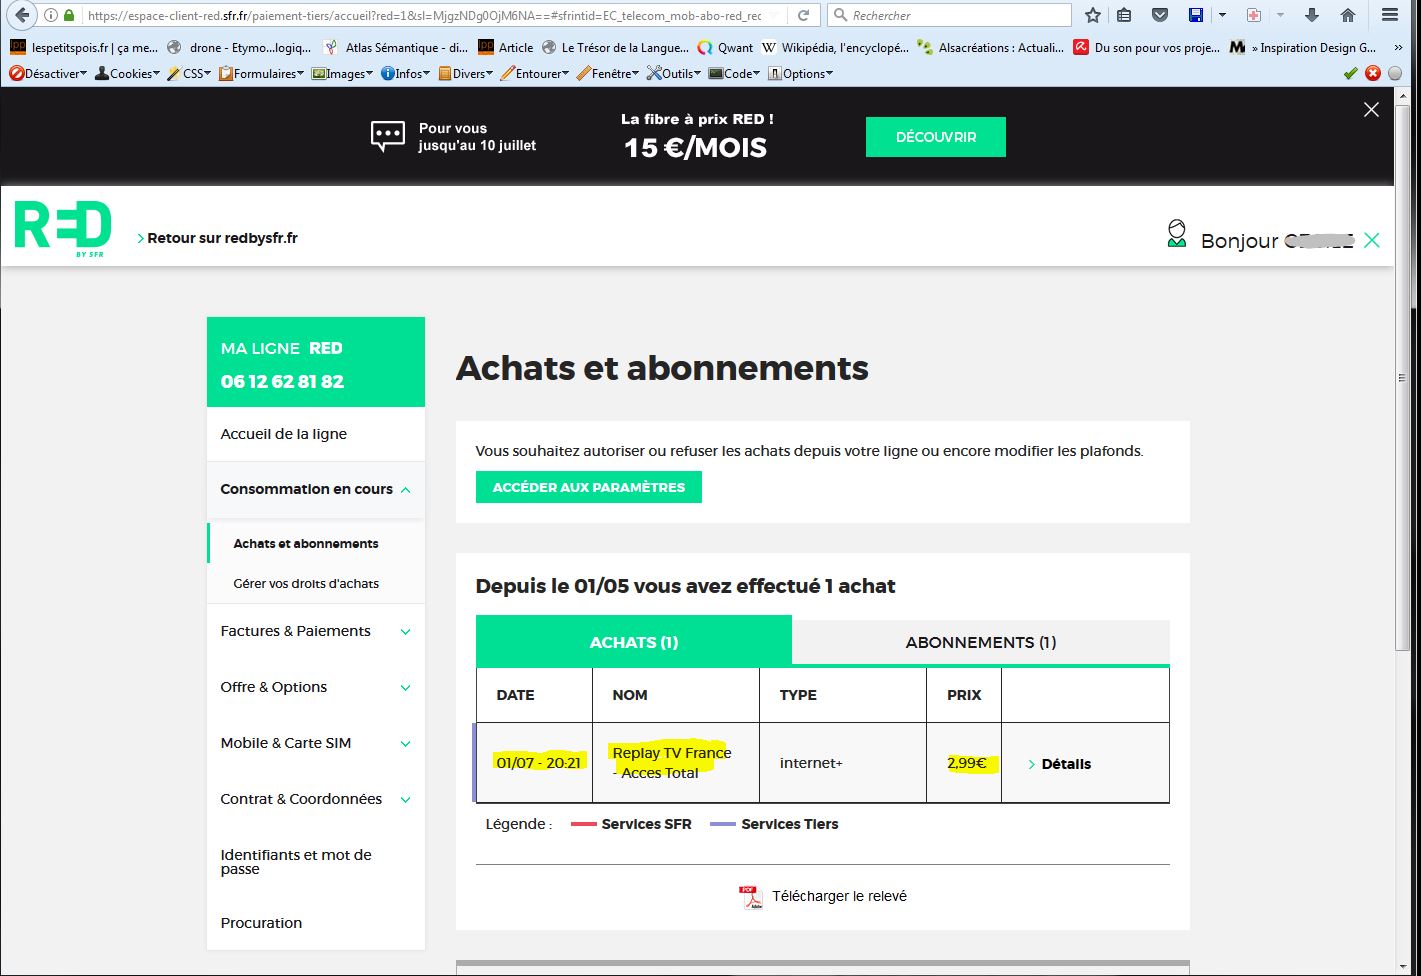Open the Qwant bookmark
Viewport: 1421px width, 976px height.
point(726,47)
